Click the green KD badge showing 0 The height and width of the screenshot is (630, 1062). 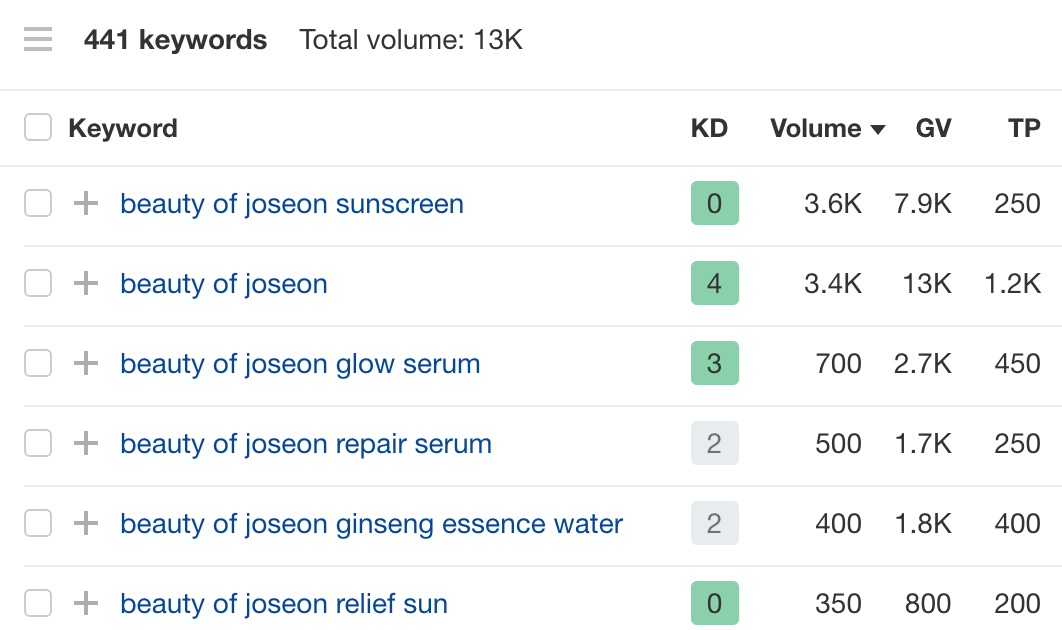click(x=715, y=203)
